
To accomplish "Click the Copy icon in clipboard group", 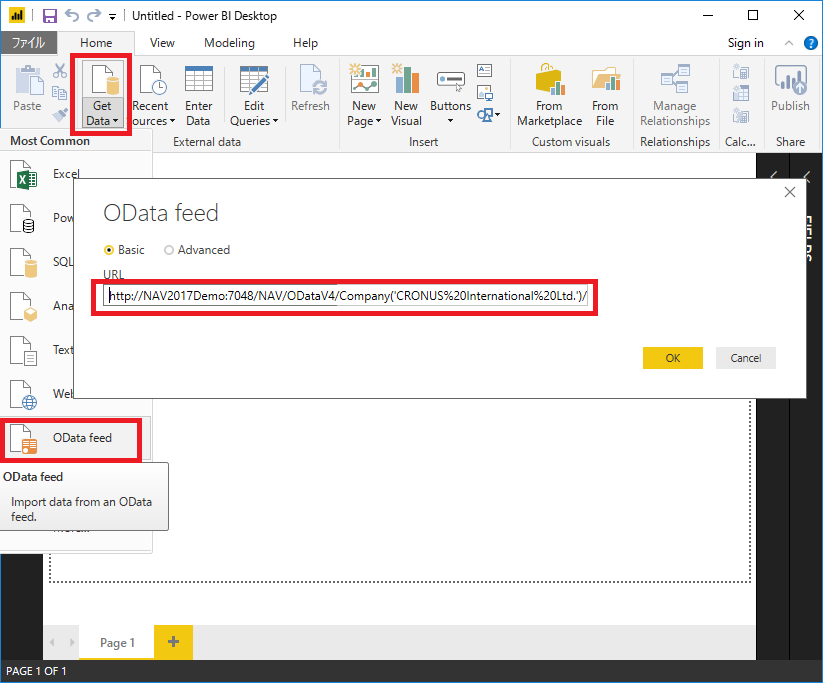I will [59, 93].
